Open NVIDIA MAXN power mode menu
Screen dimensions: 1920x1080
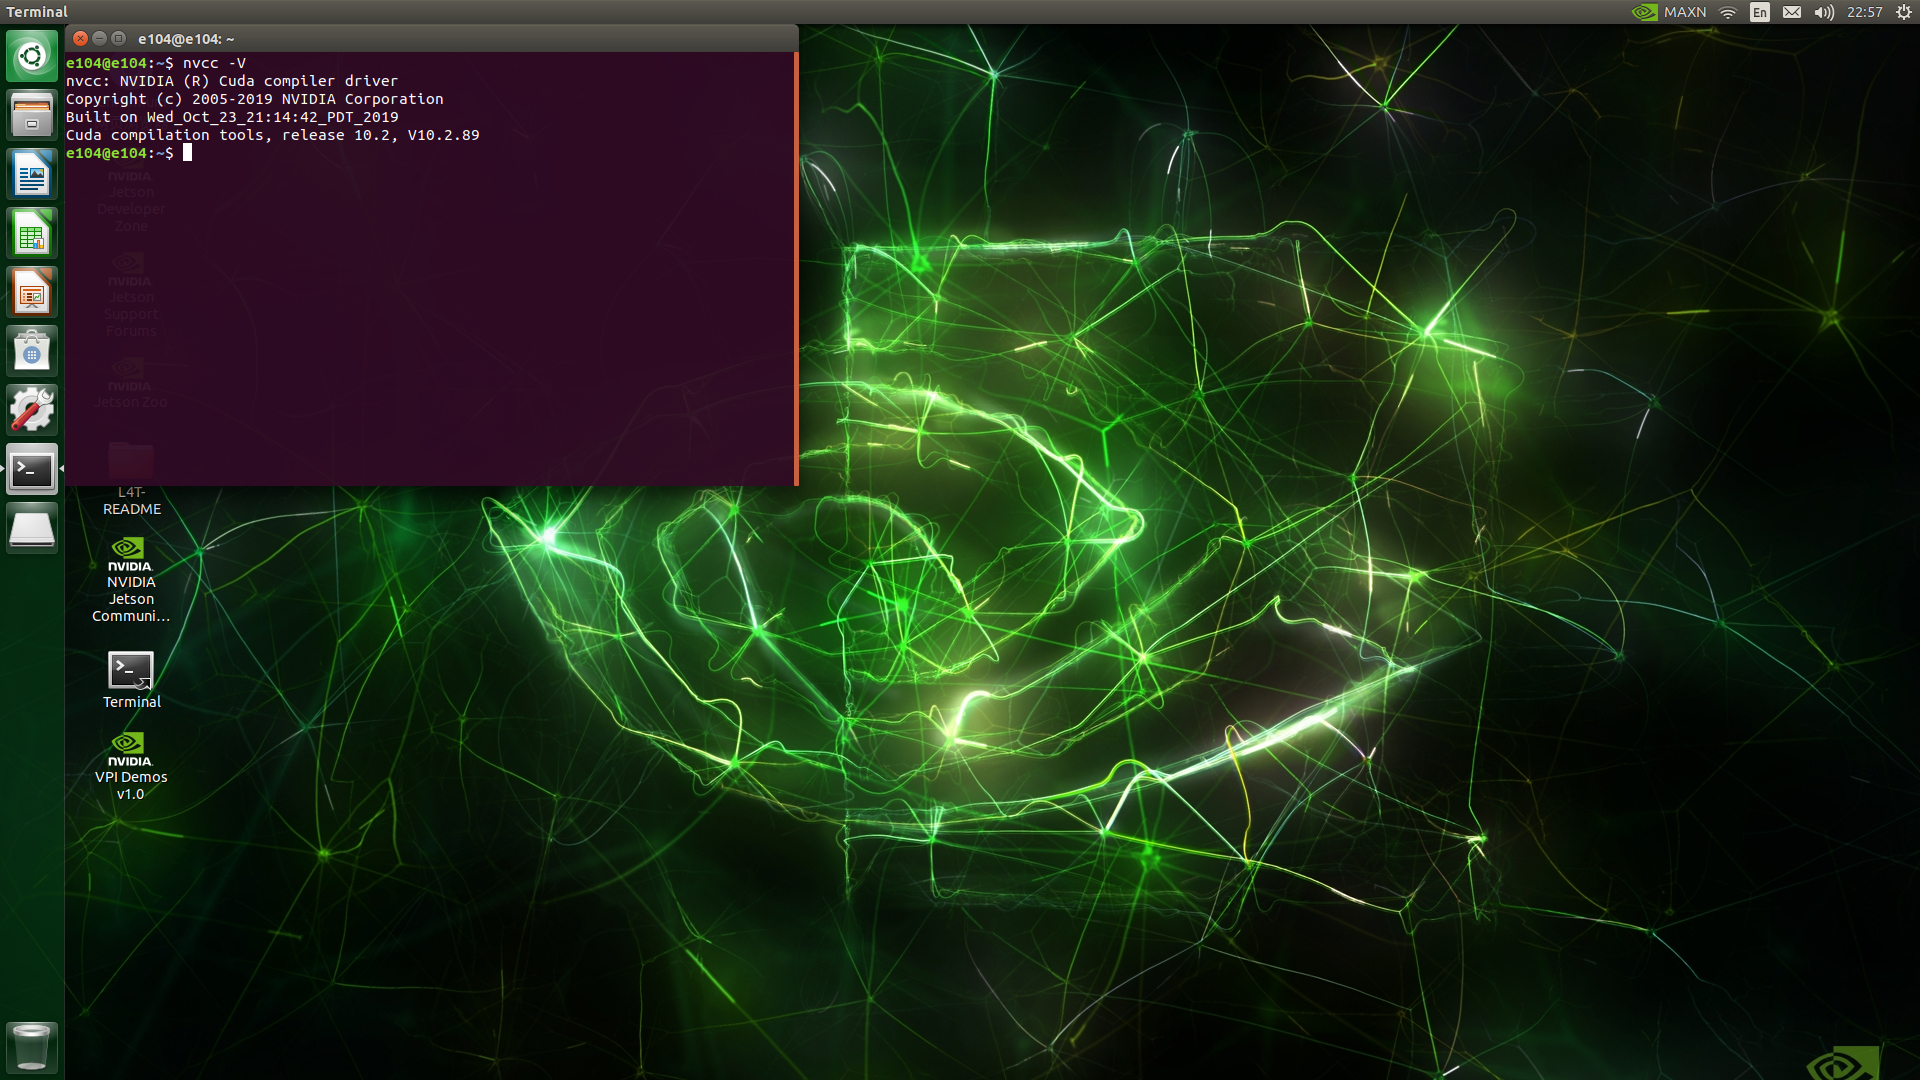point(1669,12)
